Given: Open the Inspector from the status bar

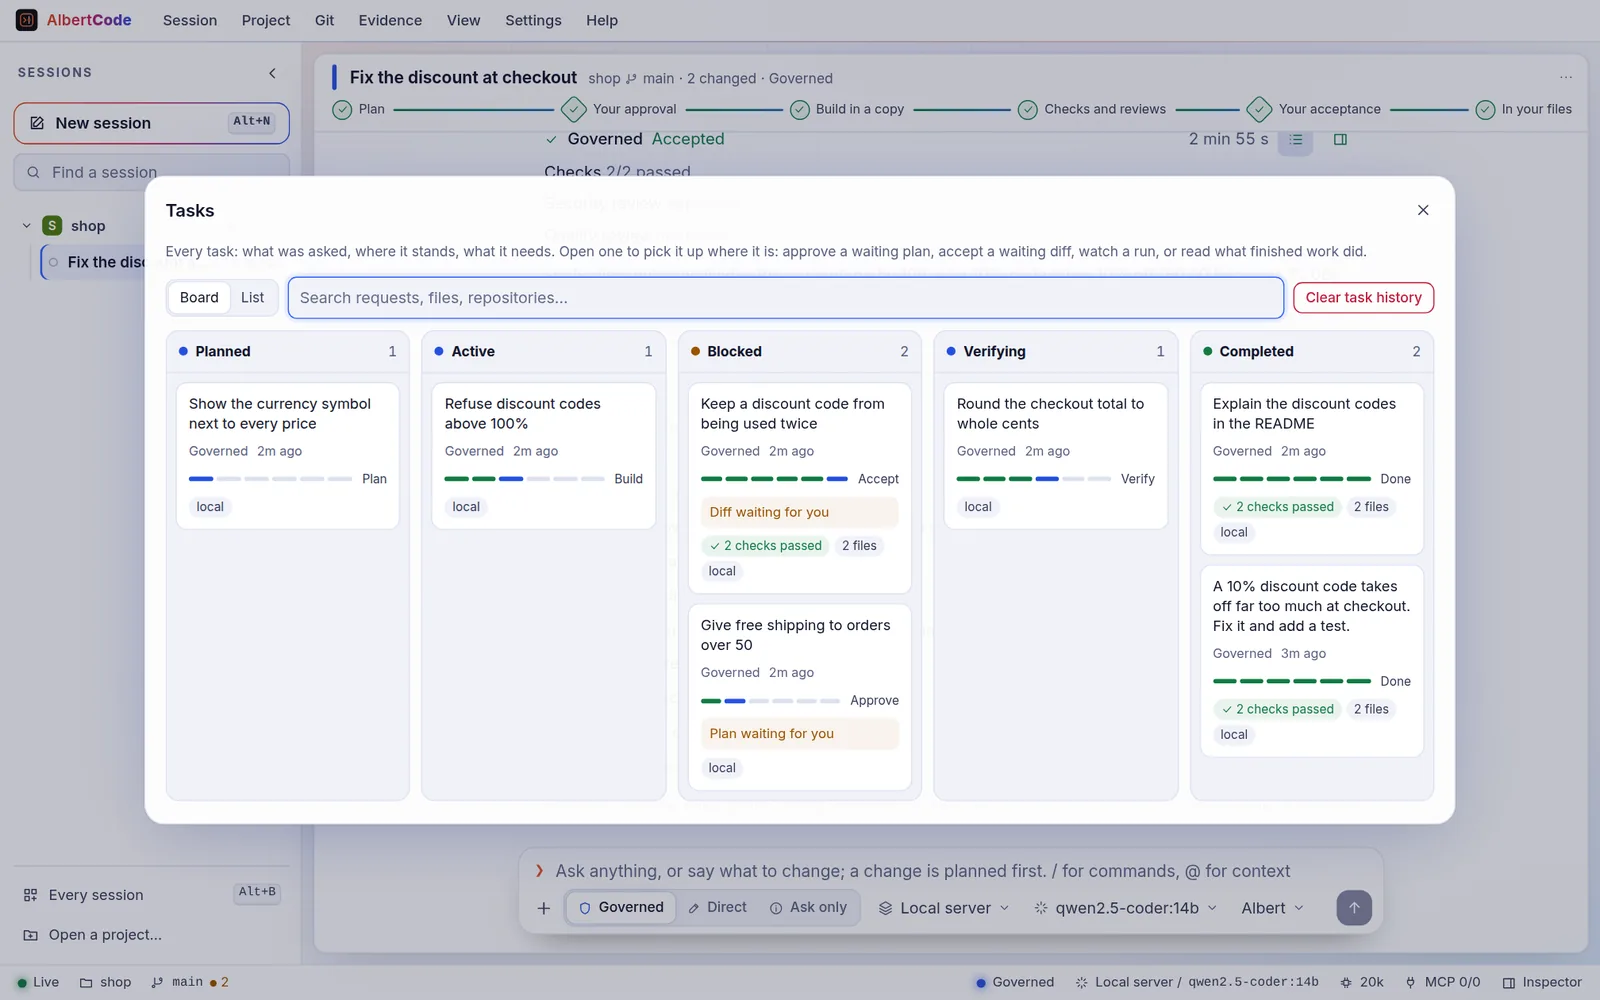Looking at the screenshot, I should click(x=1542, y=982).
